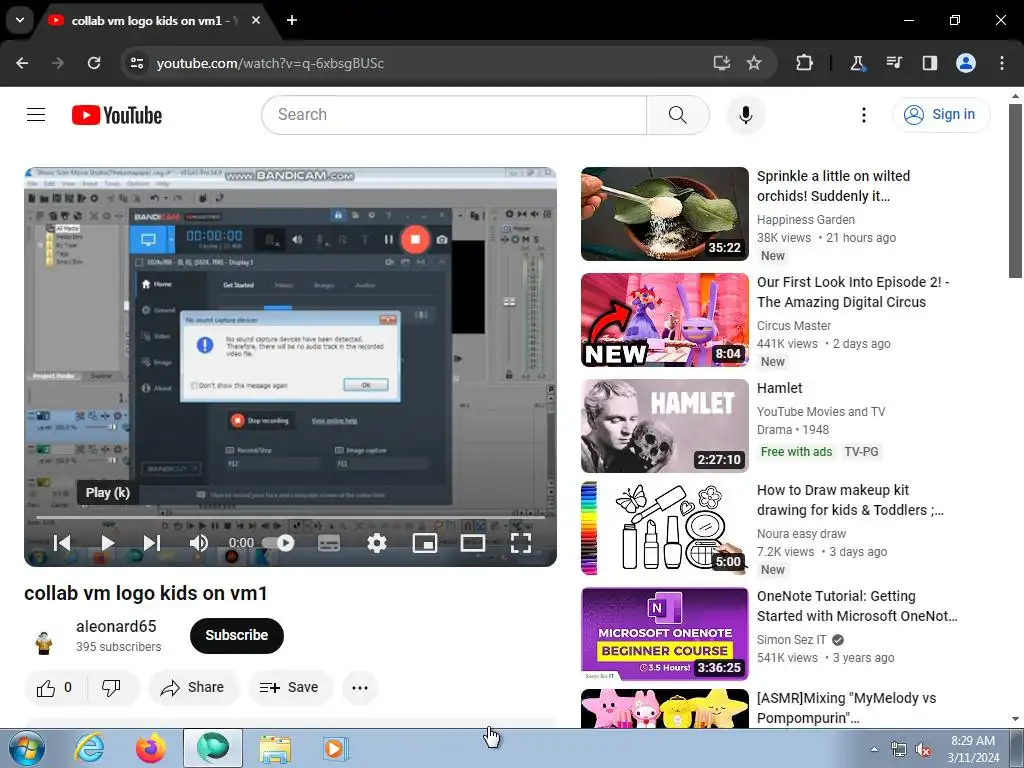
Task: Click muted volume tray icon
Action: click(923, 750)
